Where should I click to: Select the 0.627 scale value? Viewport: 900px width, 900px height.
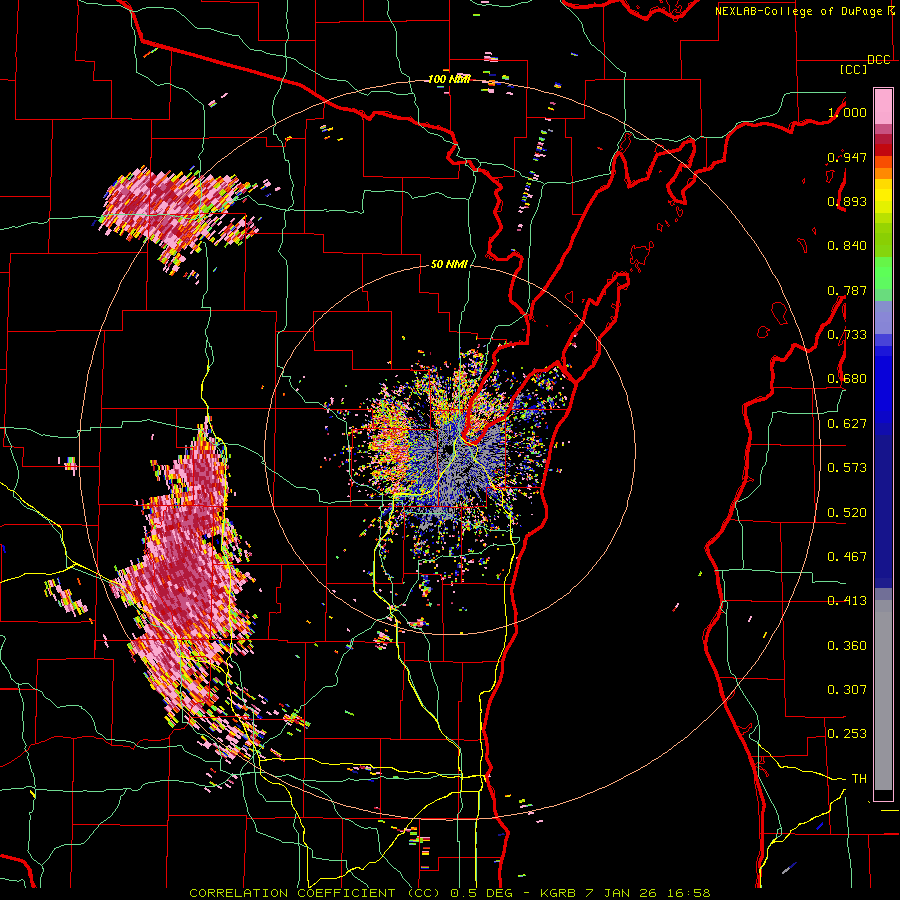847,424
